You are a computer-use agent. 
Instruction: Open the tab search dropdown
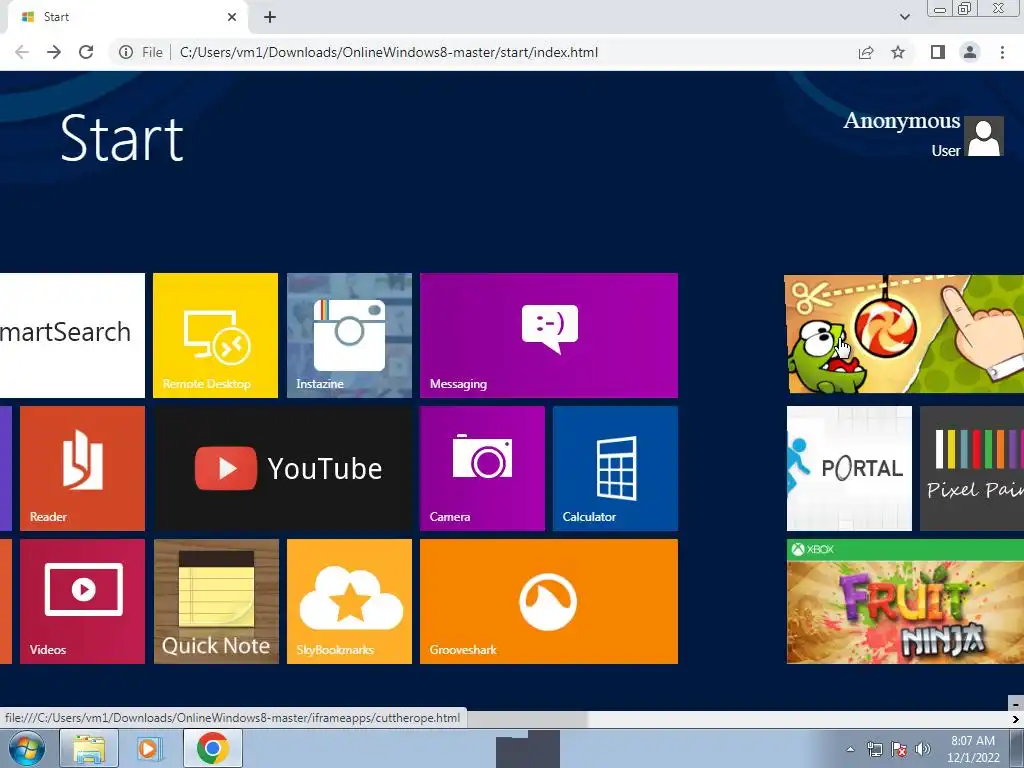point(904,17)
